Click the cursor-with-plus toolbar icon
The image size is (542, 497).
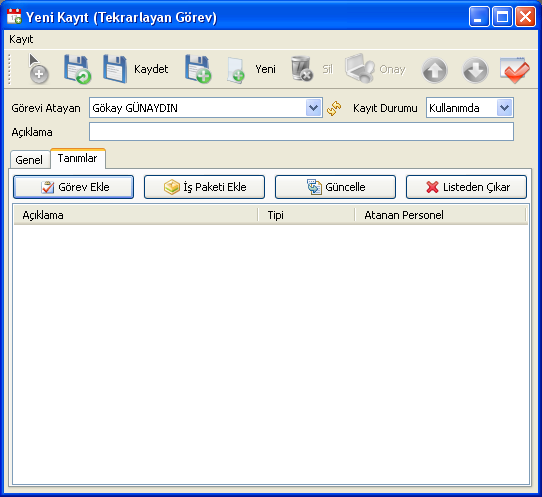click(x=38, y=69)
